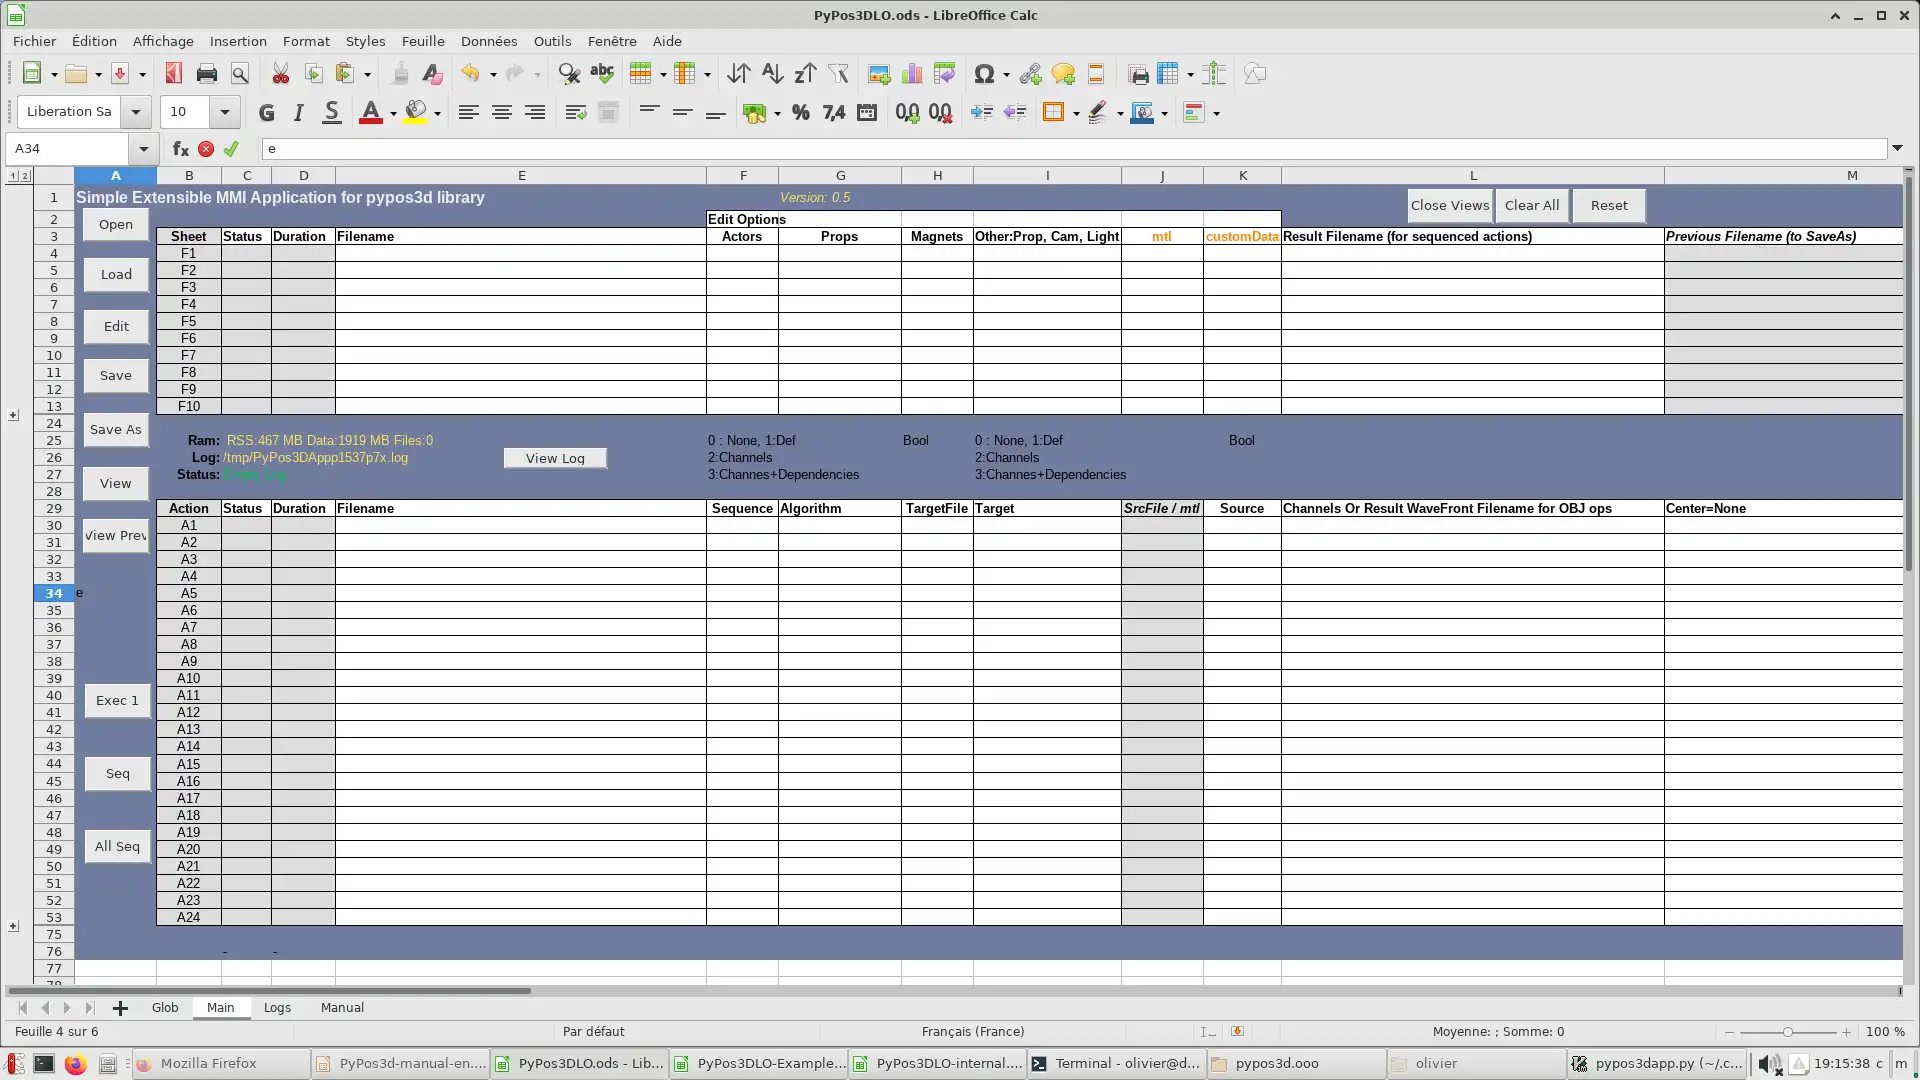
Task: Click the Close Views button
Action: coord(1449,204)
